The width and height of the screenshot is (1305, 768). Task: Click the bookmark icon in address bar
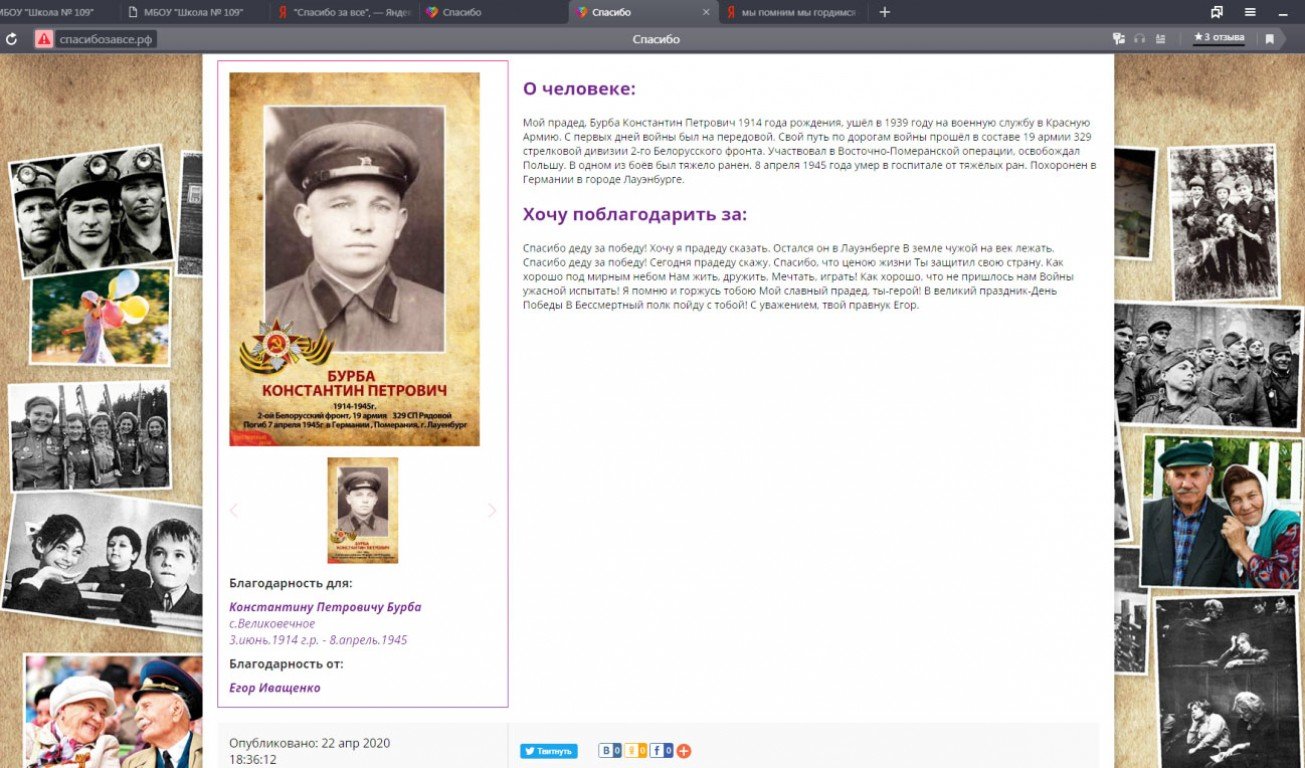[1269, 39]
